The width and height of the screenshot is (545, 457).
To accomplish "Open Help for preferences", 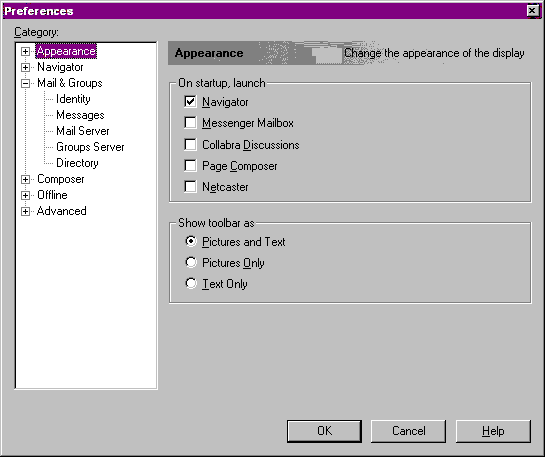I will 493,431.
